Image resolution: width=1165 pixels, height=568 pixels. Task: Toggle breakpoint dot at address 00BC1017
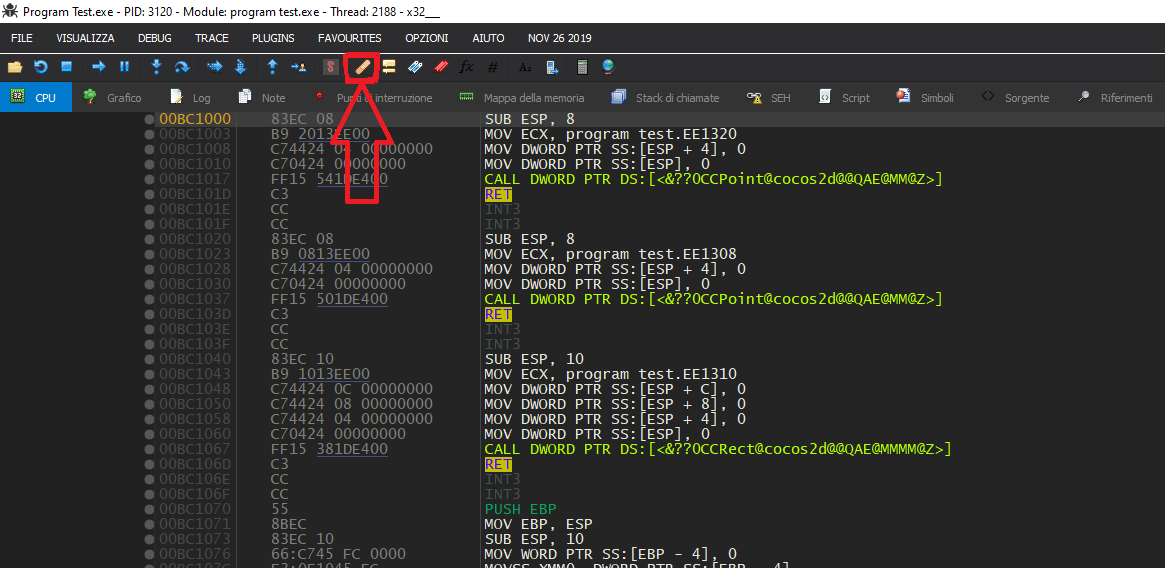149,179
